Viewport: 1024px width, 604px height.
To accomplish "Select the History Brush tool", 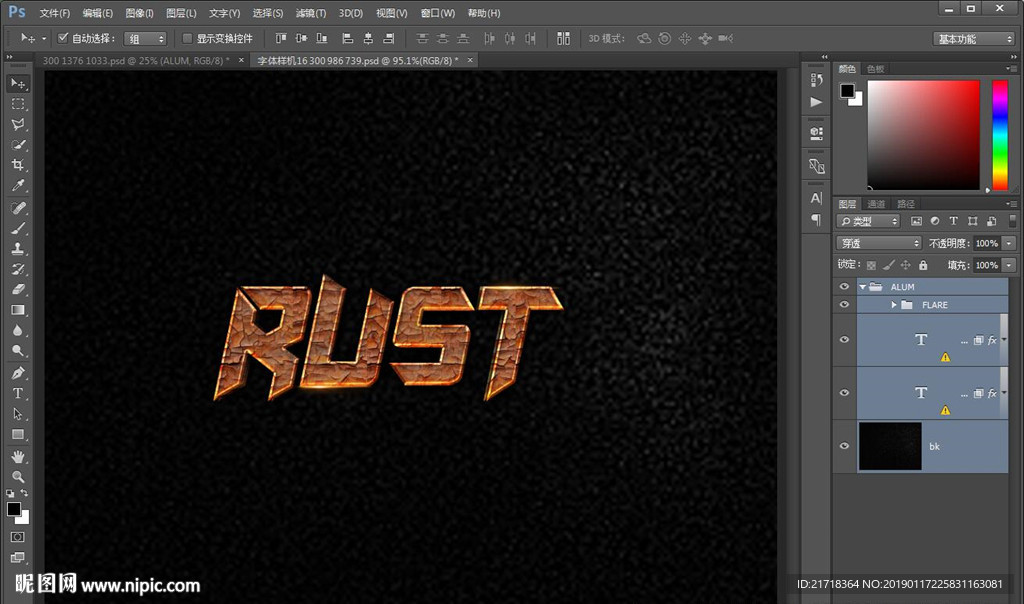I will tap(18, 268).
